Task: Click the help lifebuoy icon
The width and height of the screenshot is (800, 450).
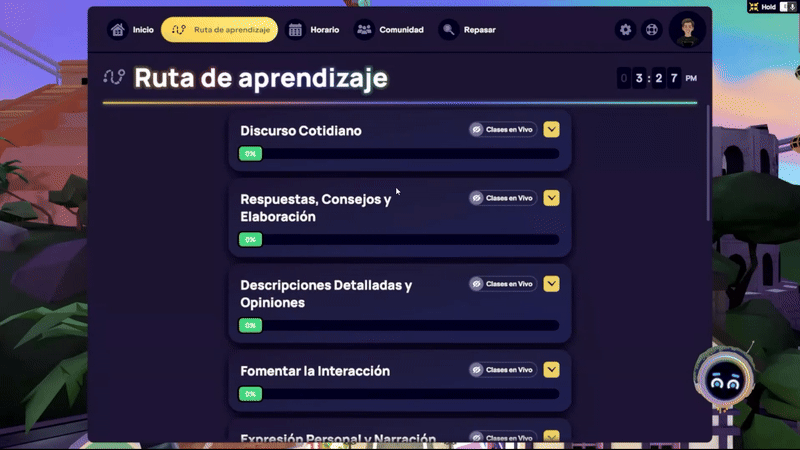Action: 651,30
